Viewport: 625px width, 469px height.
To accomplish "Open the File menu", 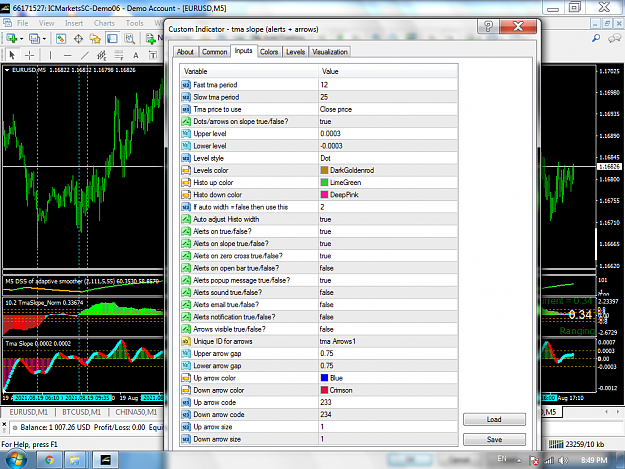I will point(22,23).
